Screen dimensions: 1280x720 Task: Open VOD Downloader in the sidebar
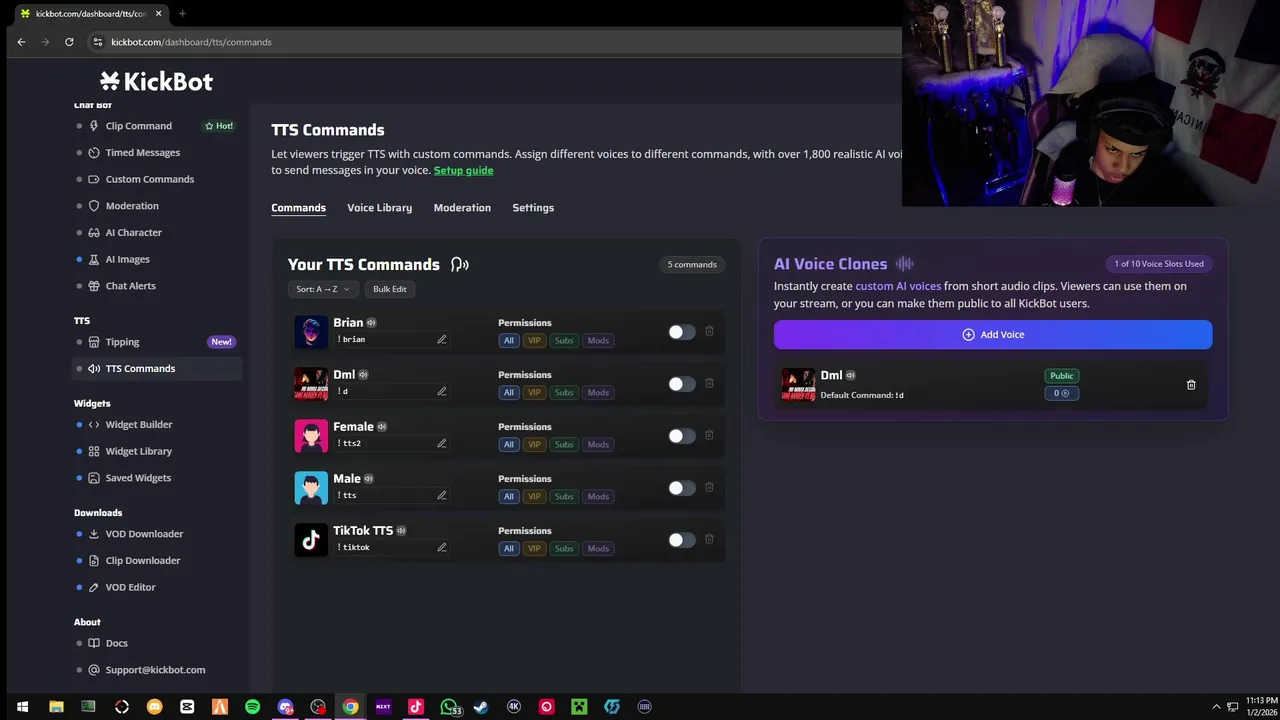[x=144, y=534]
